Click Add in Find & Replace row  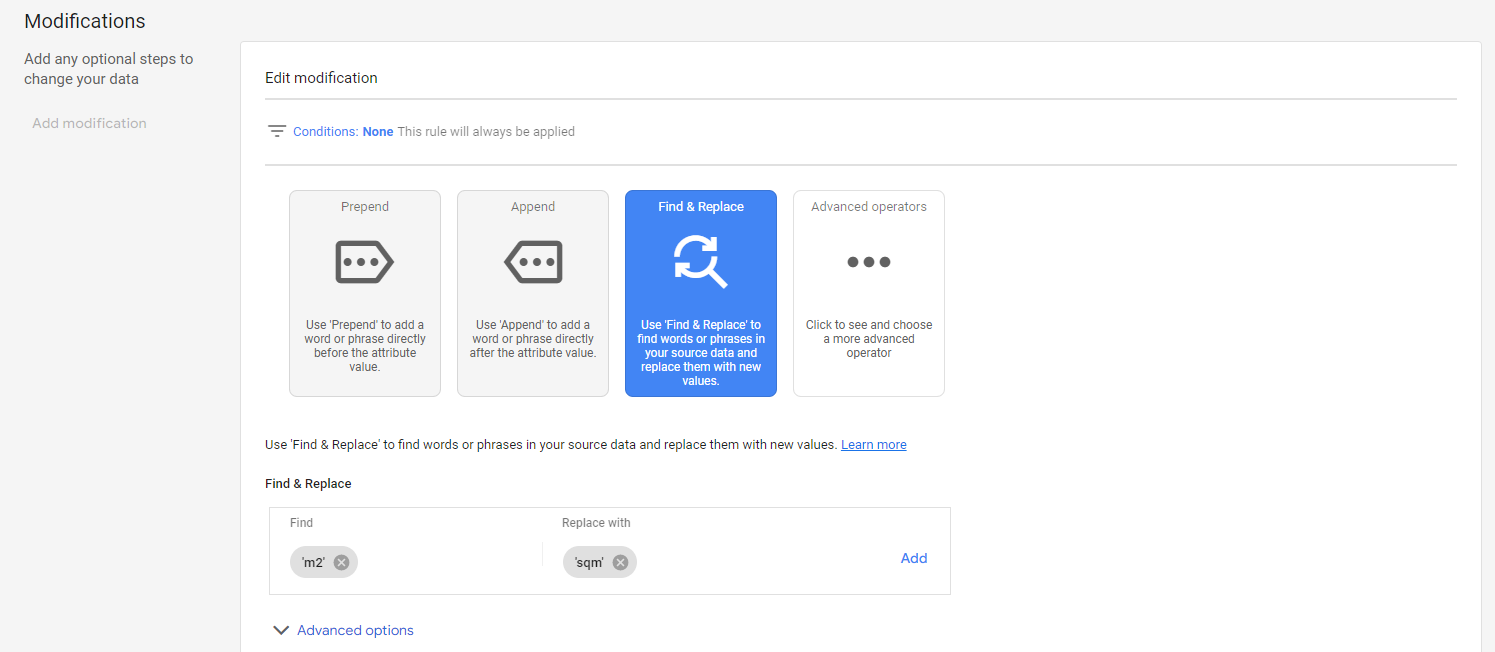914,558
